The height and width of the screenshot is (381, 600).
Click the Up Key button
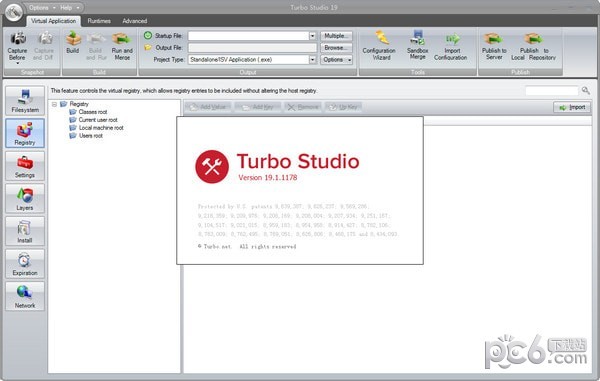click(x=344, y=107)
